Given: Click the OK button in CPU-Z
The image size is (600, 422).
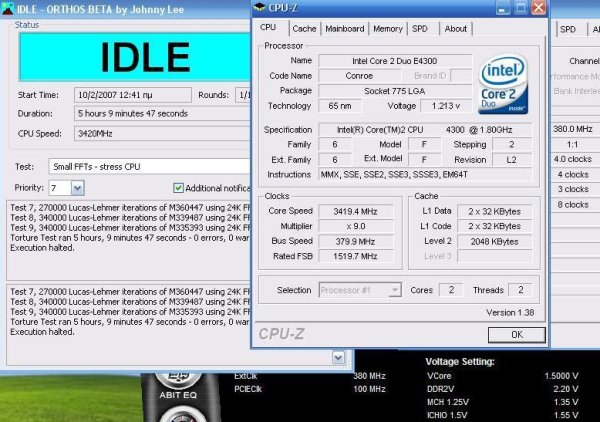Looking at the screenshot, I should 517,335.
